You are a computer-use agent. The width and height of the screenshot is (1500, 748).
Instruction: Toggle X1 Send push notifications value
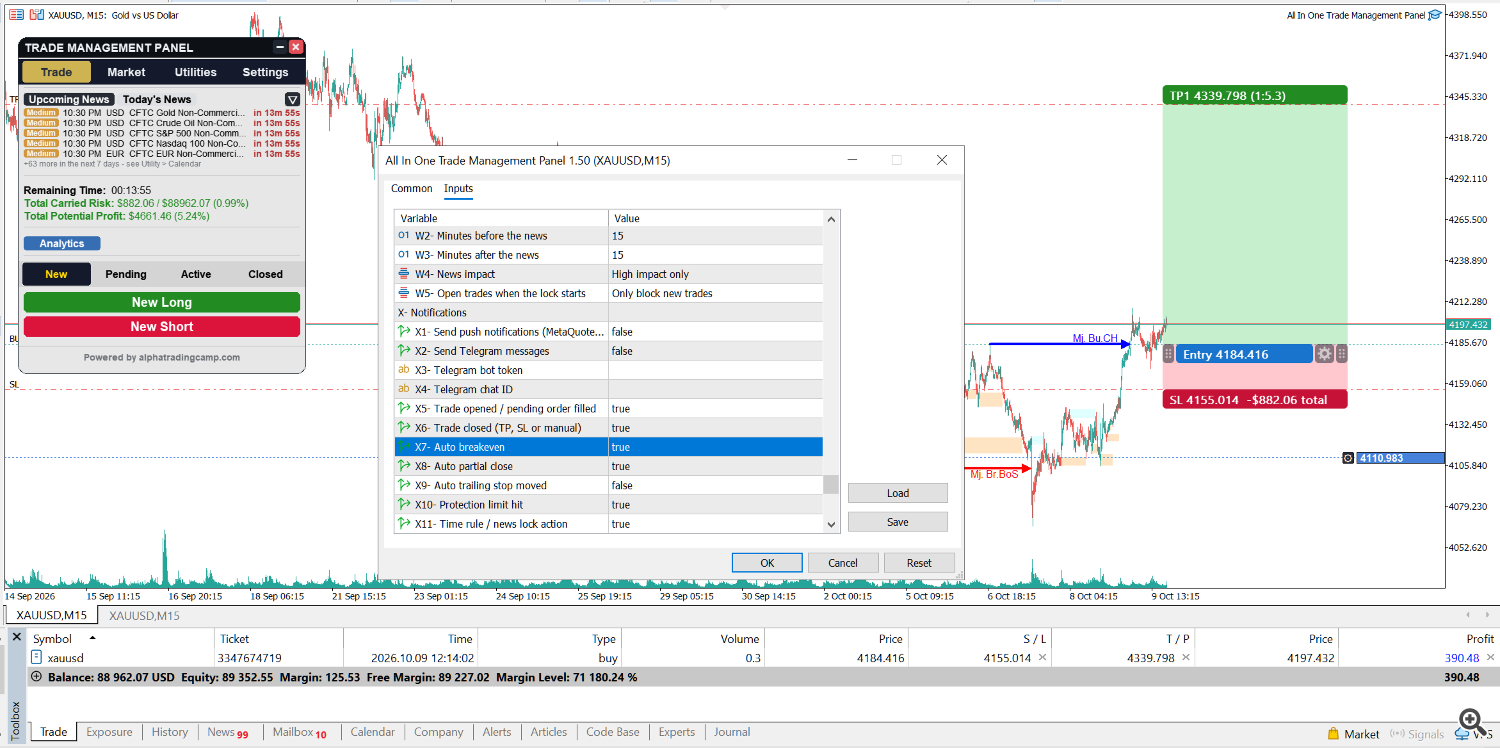click(715, 332)
